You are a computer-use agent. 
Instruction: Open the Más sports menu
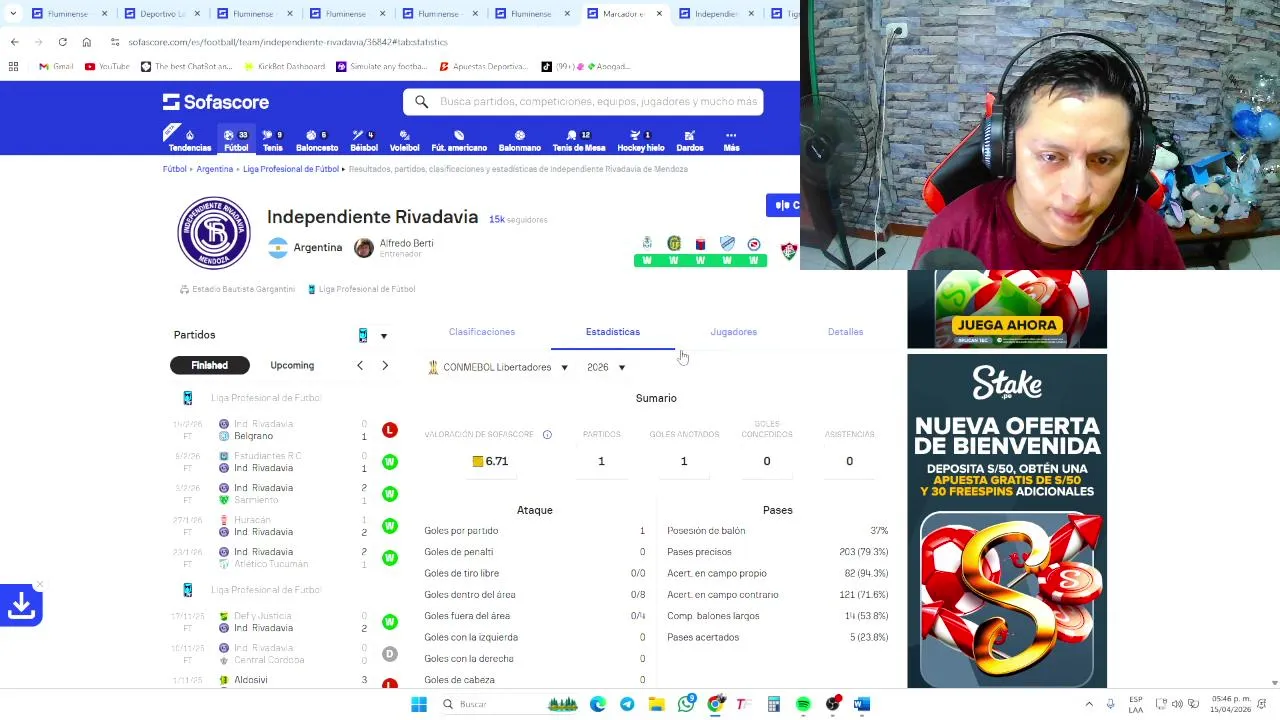[731, 140]
